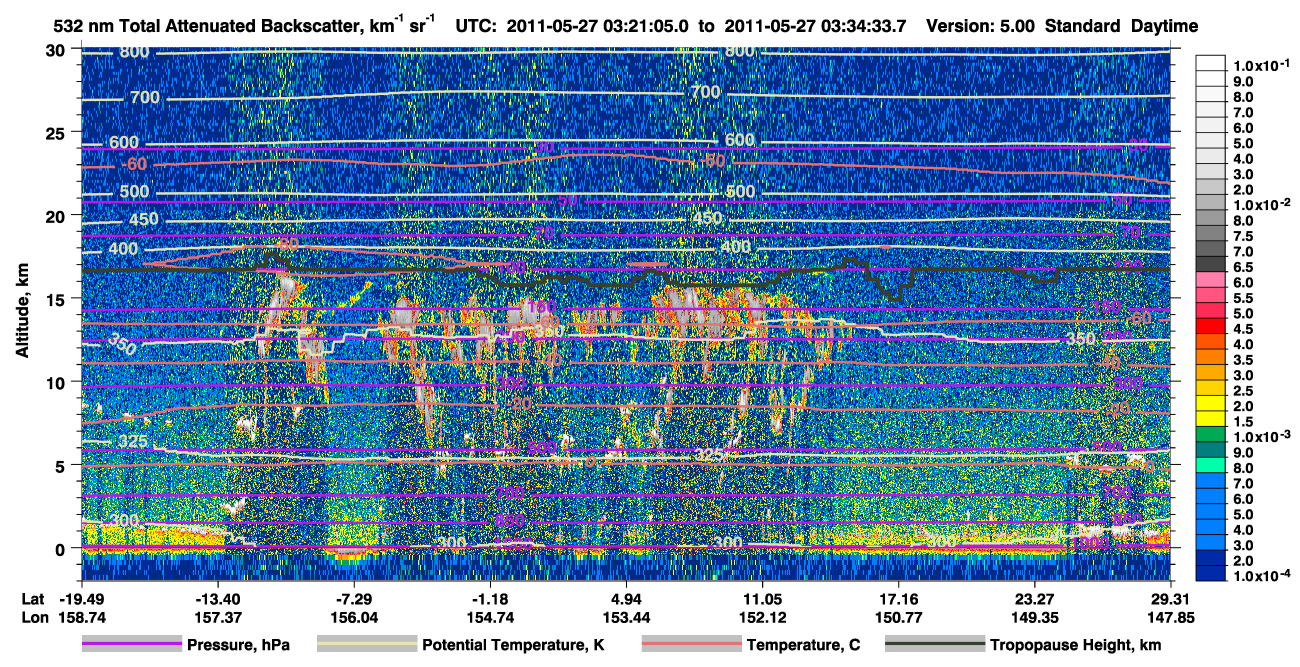
Task: Click the colorbar label '1.0x10-4'
Action: 1262,576
